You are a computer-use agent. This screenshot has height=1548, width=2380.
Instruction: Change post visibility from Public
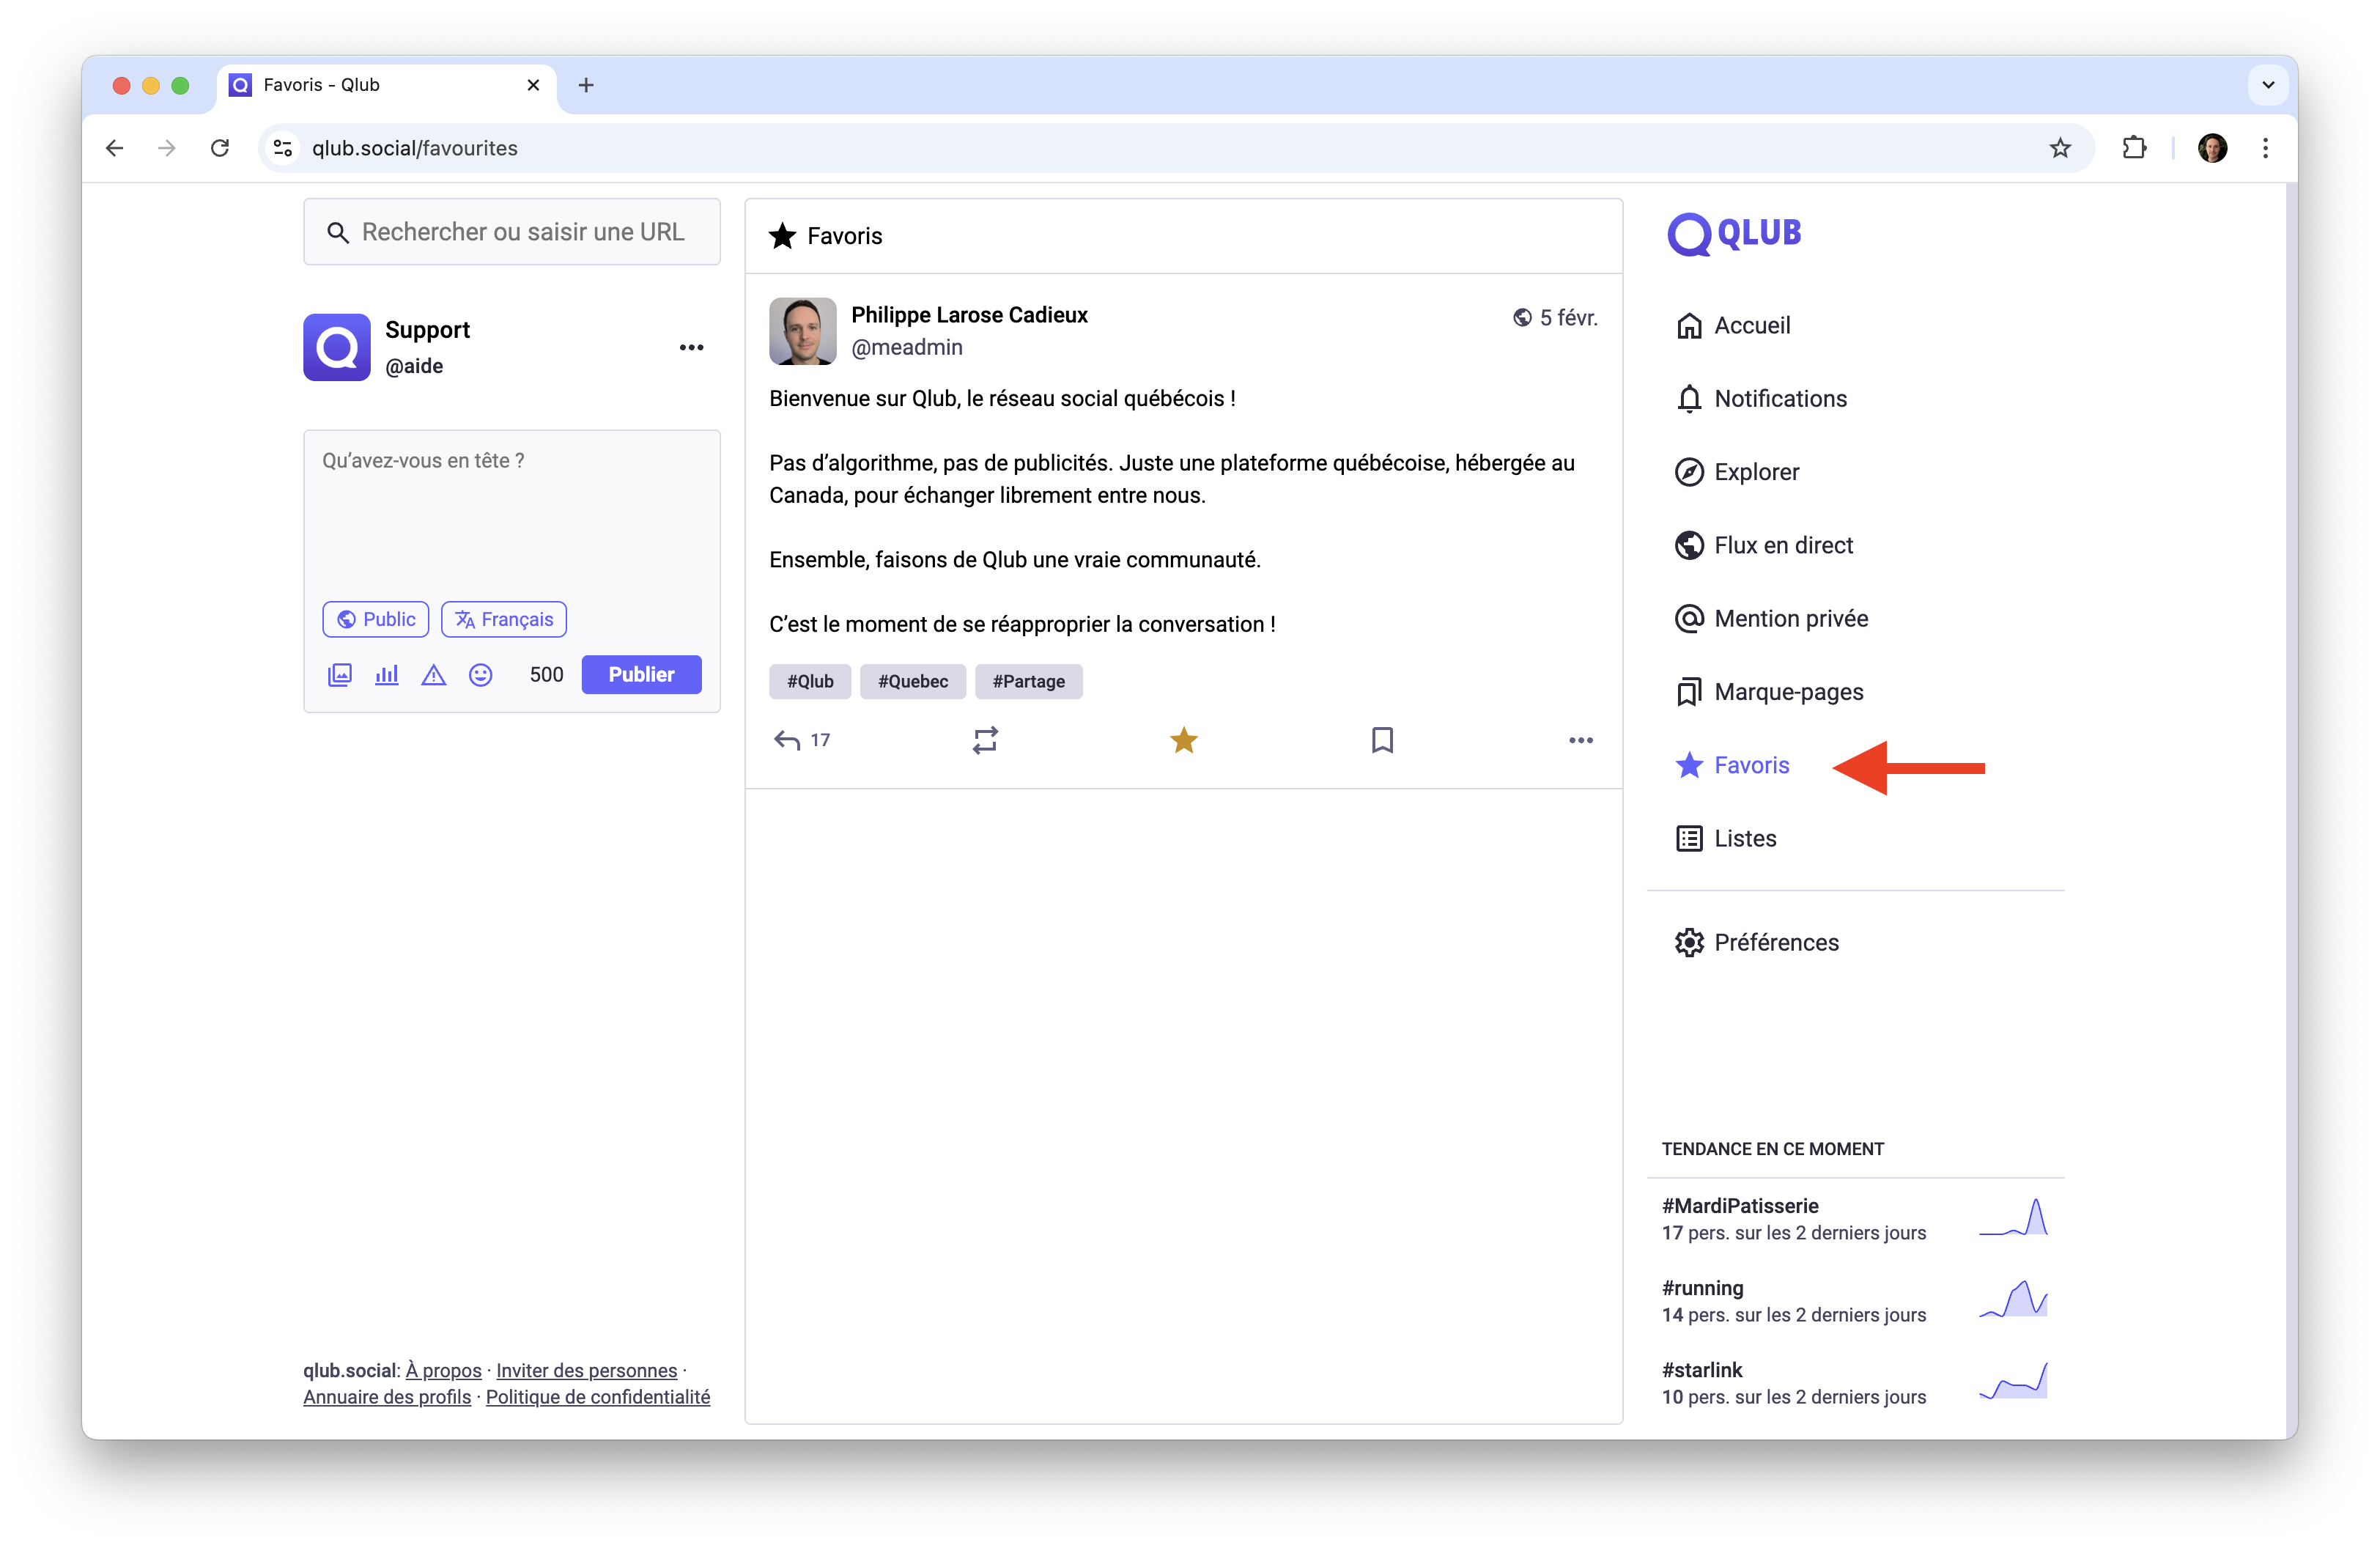pos(375,619)
